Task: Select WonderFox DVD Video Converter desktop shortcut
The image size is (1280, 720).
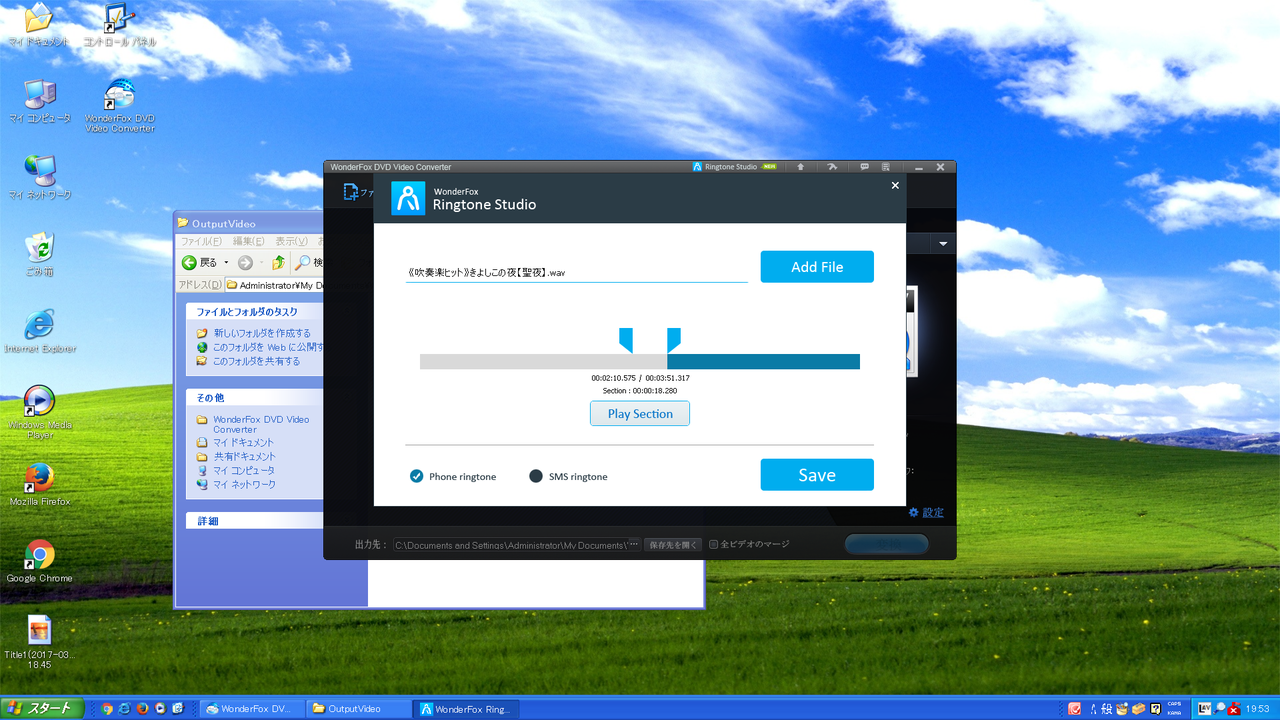Action: tap(119, 106)
